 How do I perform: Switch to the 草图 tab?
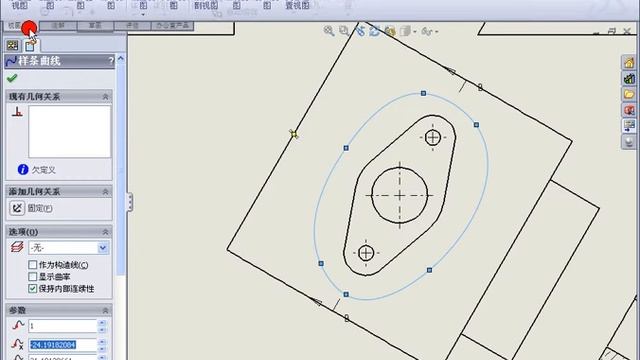[x=95, y=26]
